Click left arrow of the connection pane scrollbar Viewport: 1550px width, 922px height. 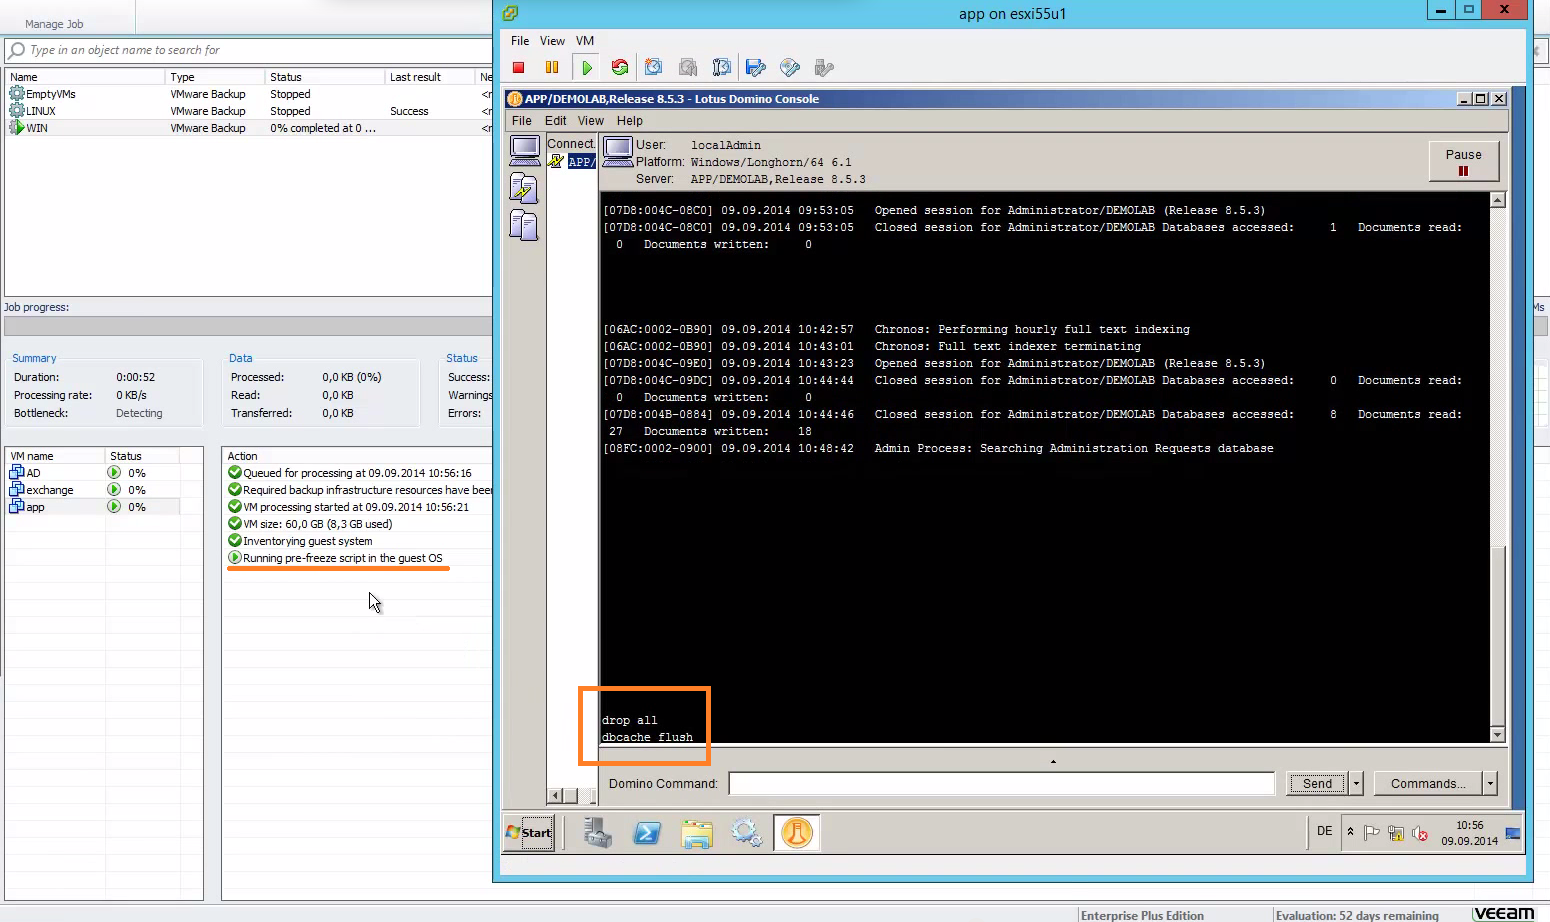555,796
